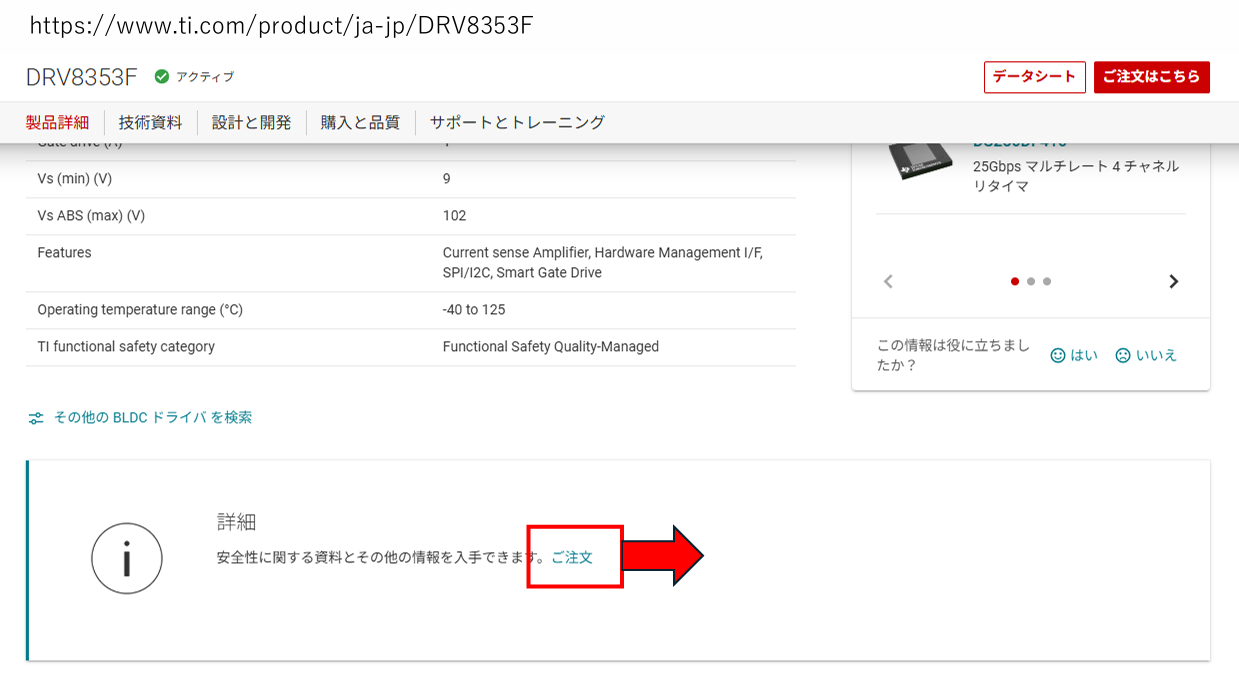Click the いいえ sad-face feedback option
Screen dimensions: 1239x685
(1146, 355)
